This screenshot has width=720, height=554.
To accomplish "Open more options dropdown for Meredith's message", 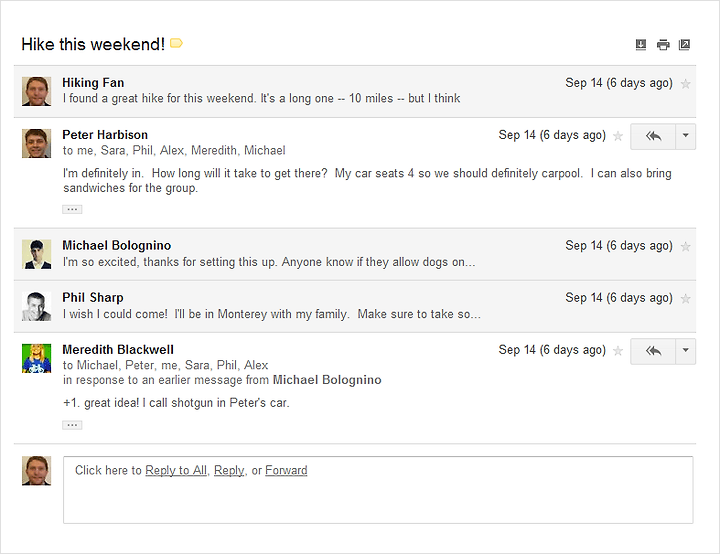I will point(686,351).
